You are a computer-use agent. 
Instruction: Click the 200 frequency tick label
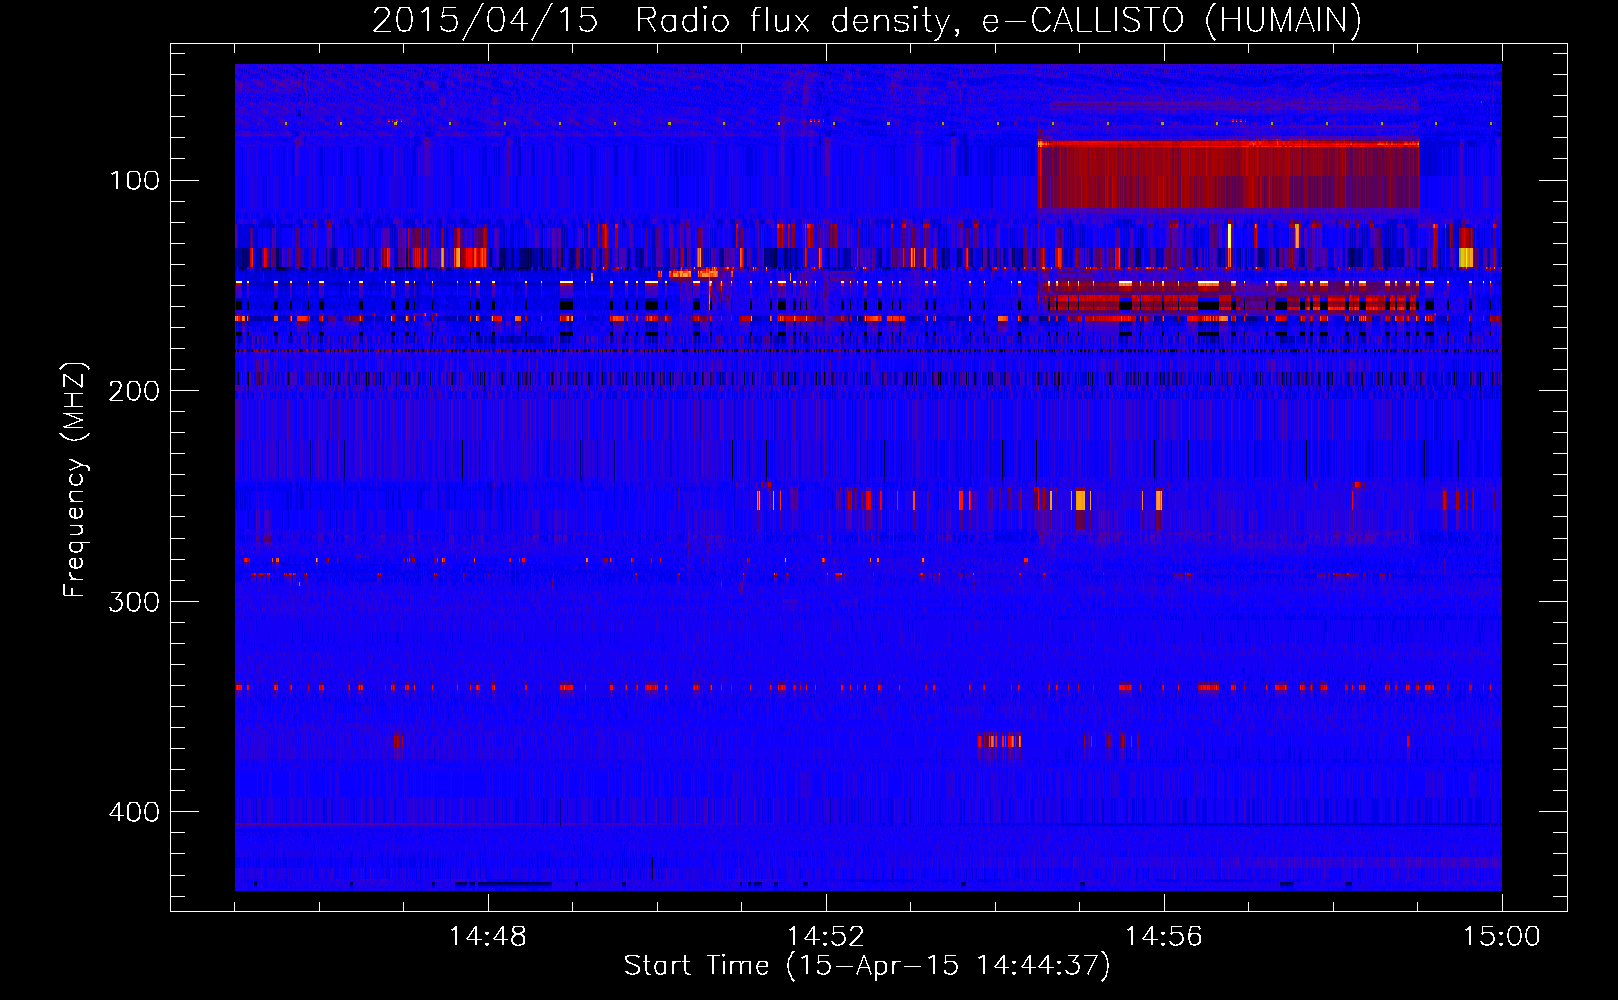[134, 391]
